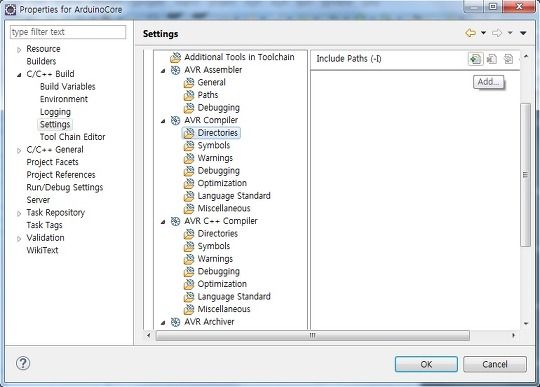Open Build Variables page
The image size is (540, 387).
(68, 86)
